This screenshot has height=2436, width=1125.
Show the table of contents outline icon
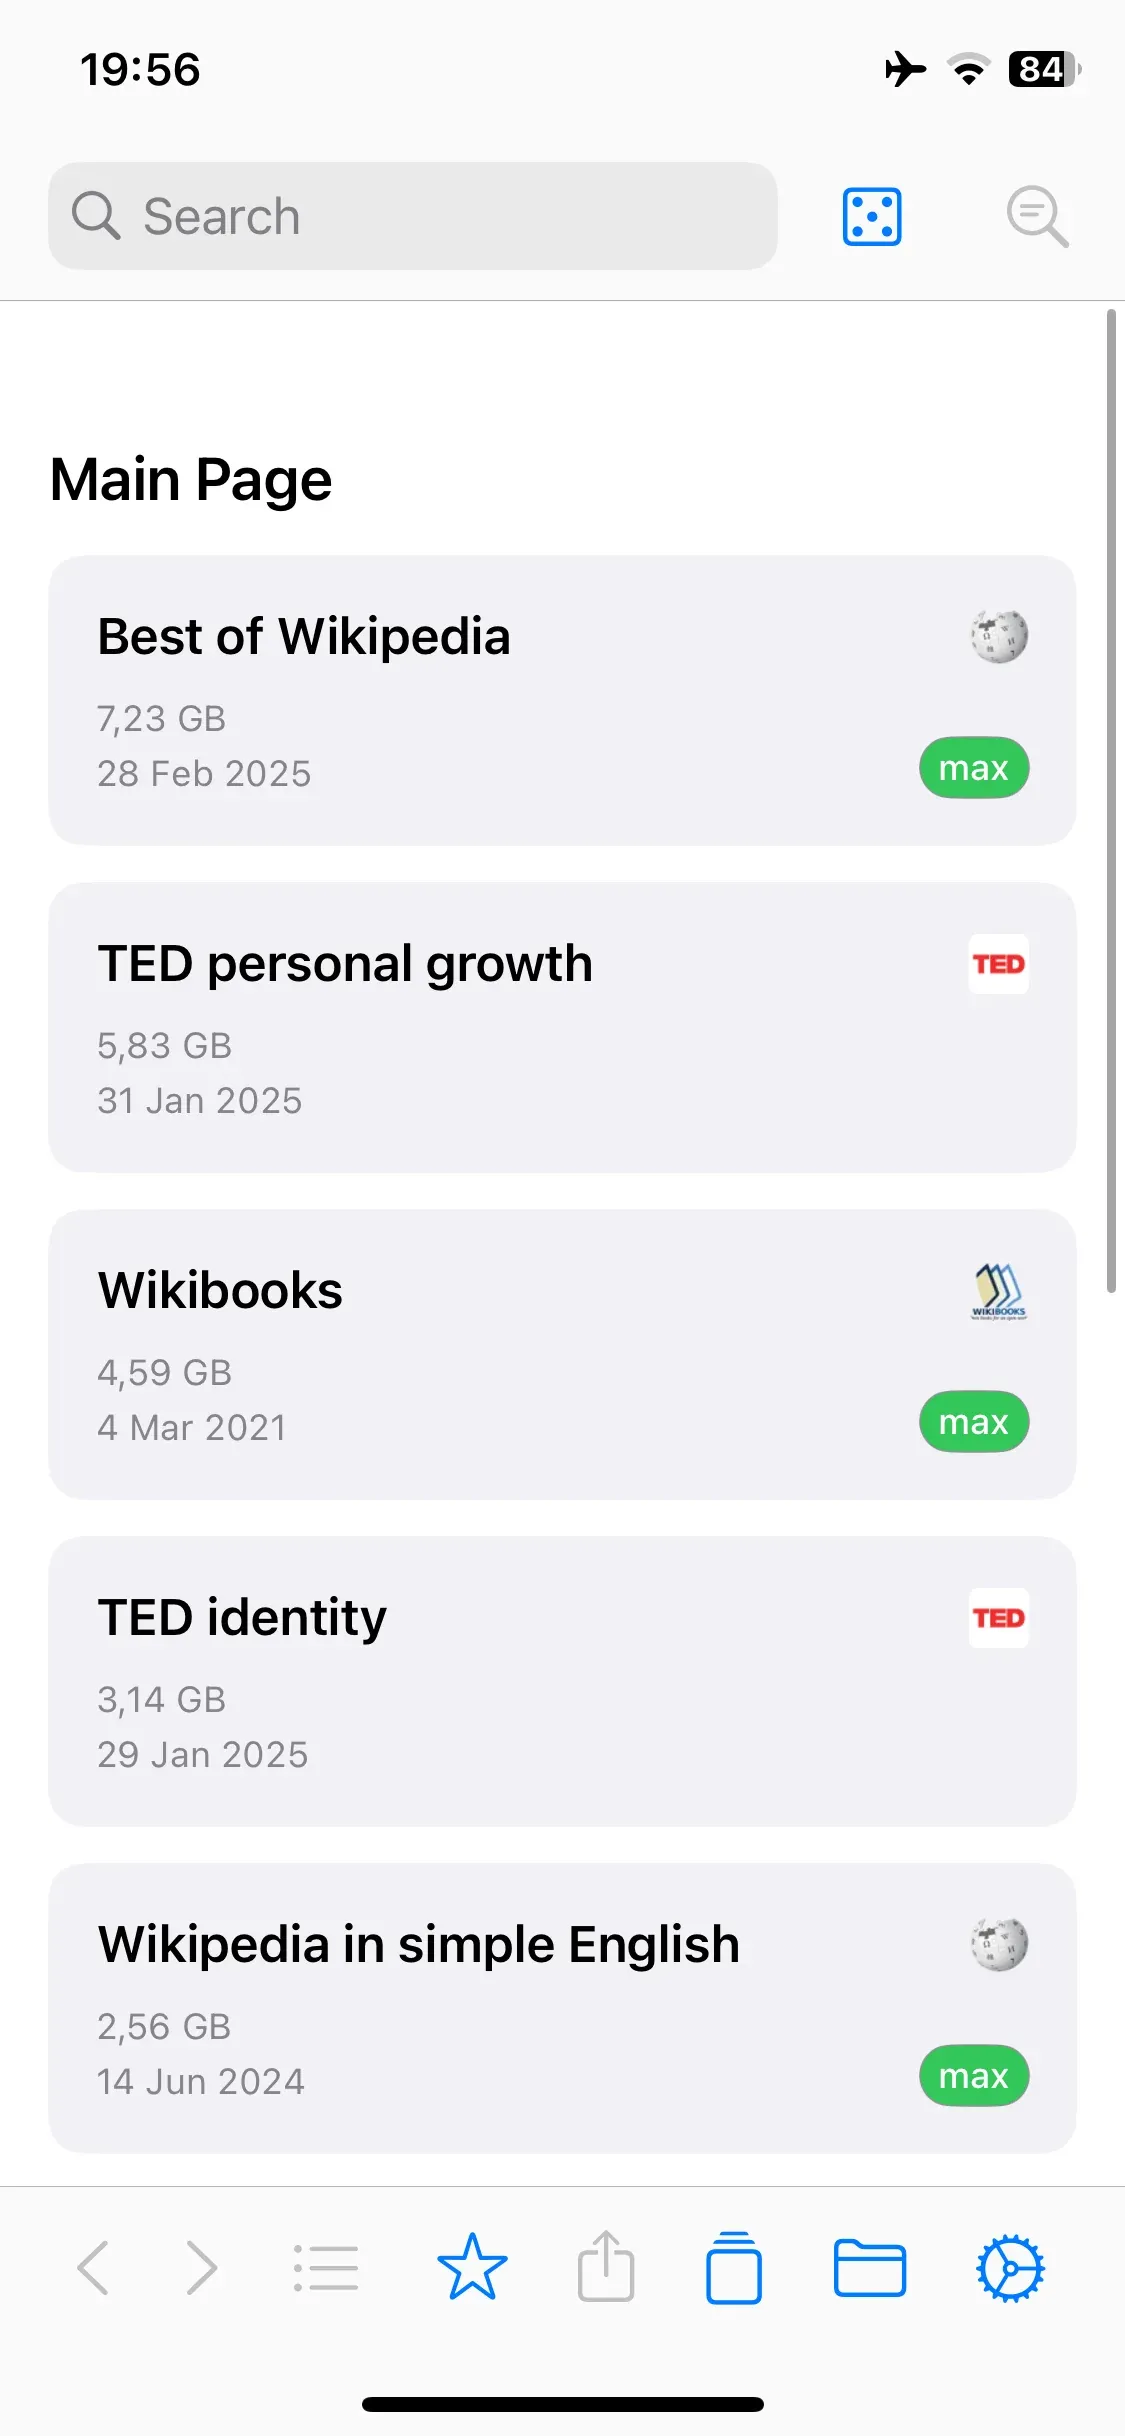coord(326,2268)
